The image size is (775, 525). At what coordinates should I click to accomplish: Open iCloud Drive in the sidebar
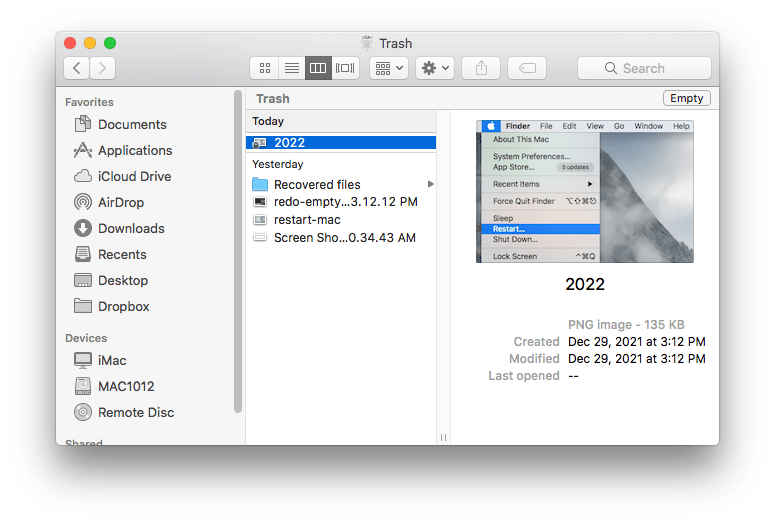134,176
